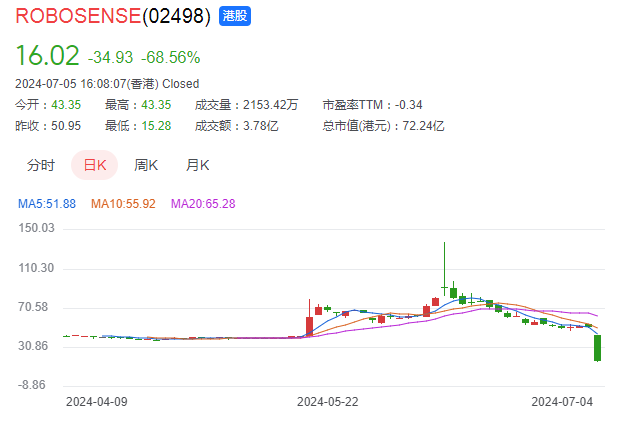The width and height of the screenshot is (621, 426).
Task: Click the 成交量 value 2153.42万
Action: click(270, 105)
